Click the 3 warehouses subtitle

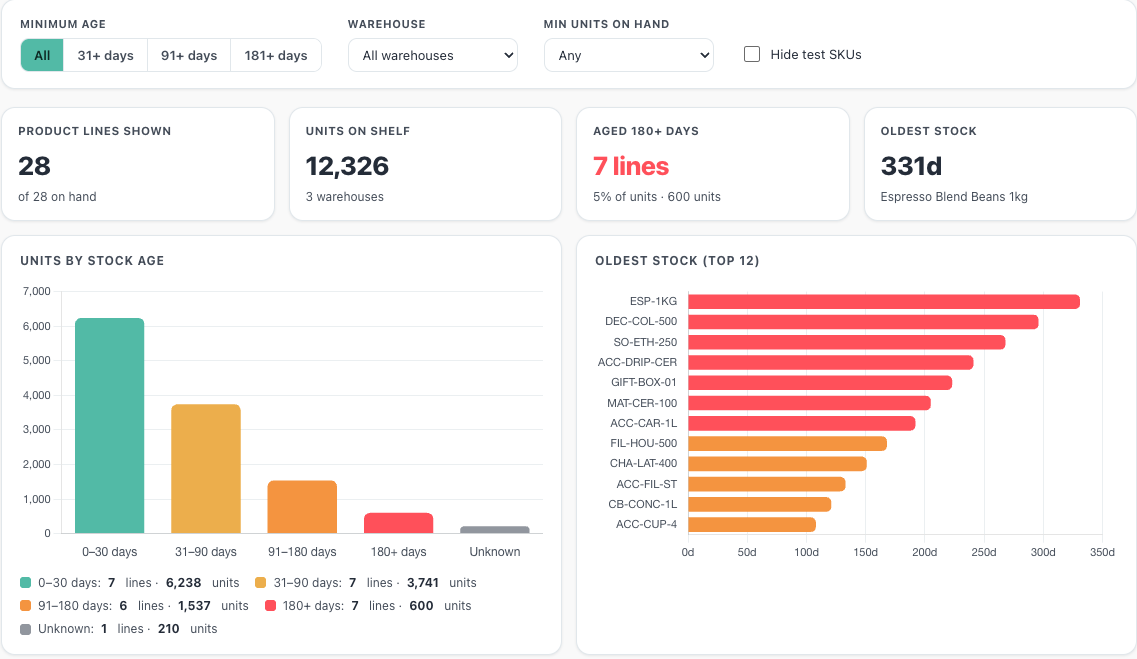coord(344,196)
